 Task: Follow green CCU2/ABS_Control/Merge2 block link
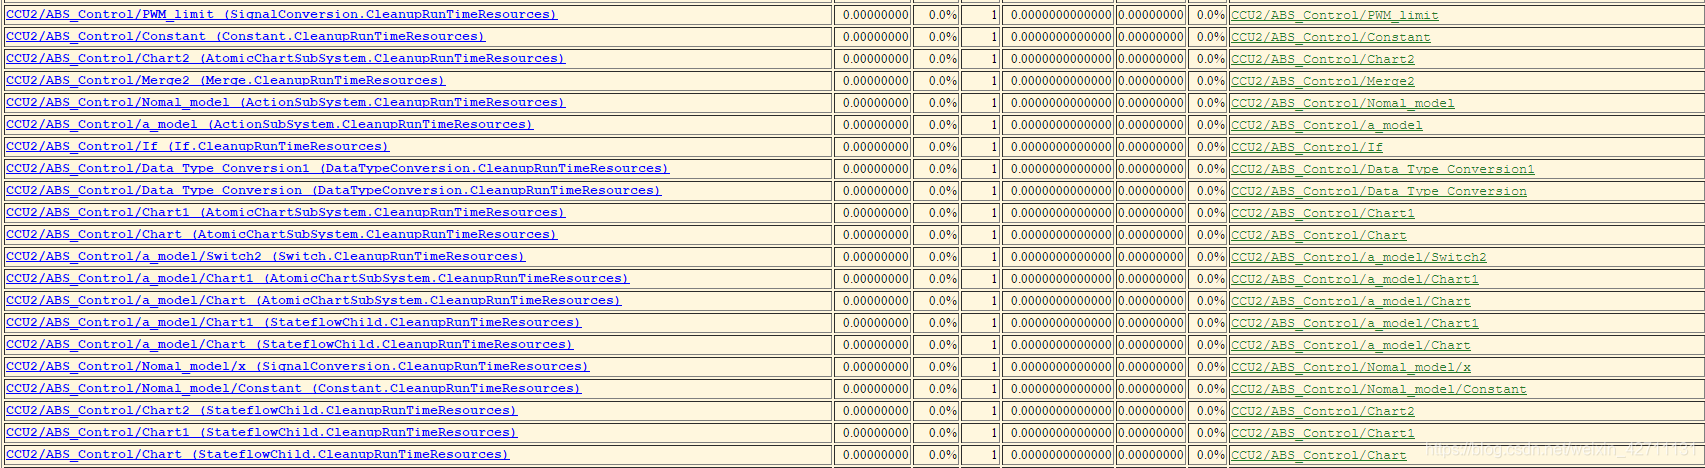(x=1323, y=82)
